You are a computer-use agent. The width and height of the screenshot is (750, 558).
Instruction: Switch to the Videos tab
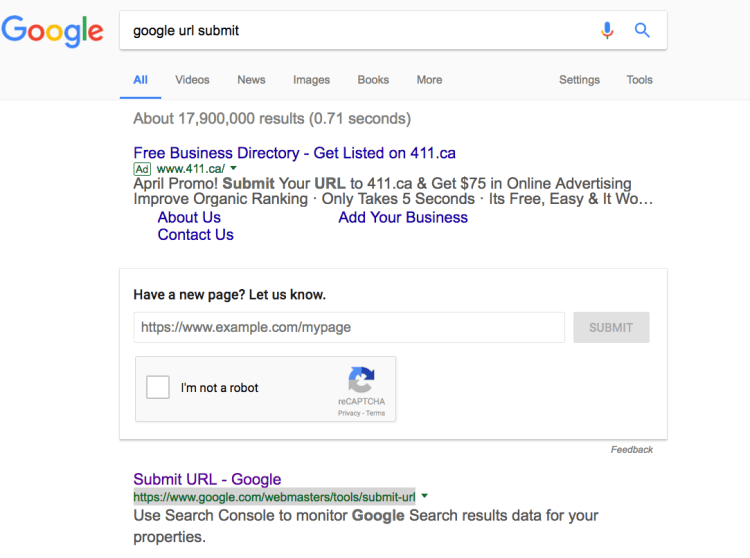[192, 80]
